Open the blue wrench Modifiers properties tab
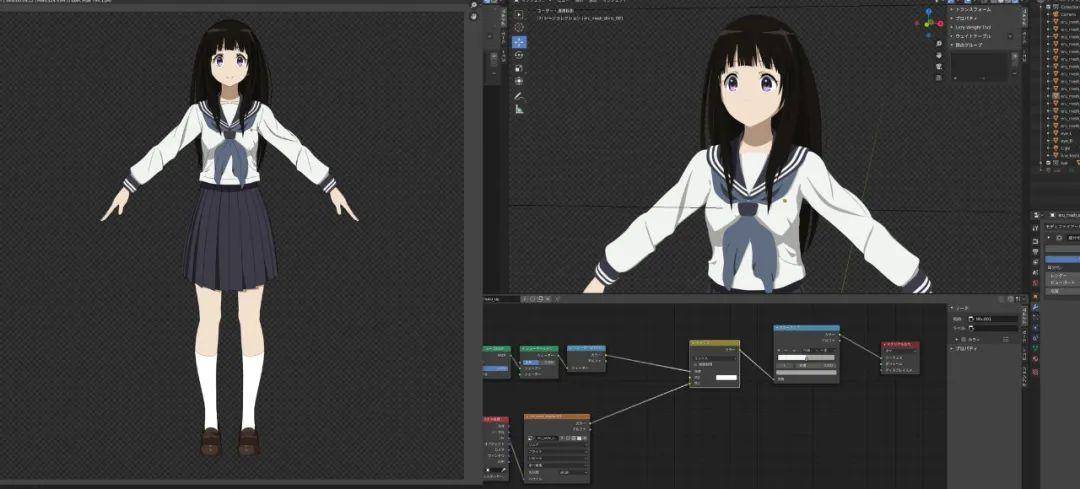This screenshot has height=489, width=1080. pyautogui.click(x=1035, y=307)
